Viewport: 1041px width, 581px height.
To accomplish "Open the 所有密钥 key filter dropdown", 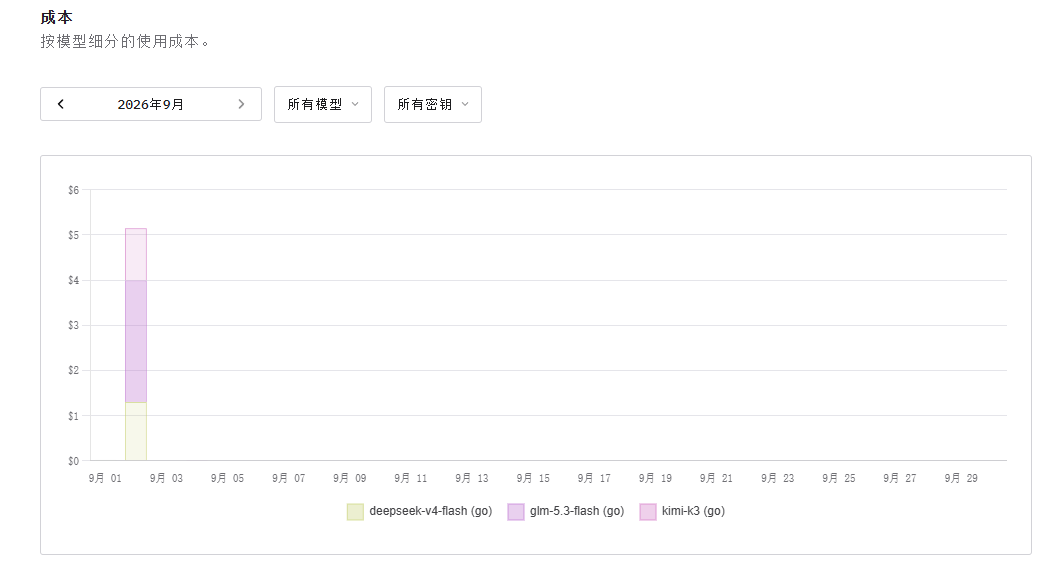I will click(433, 104).
